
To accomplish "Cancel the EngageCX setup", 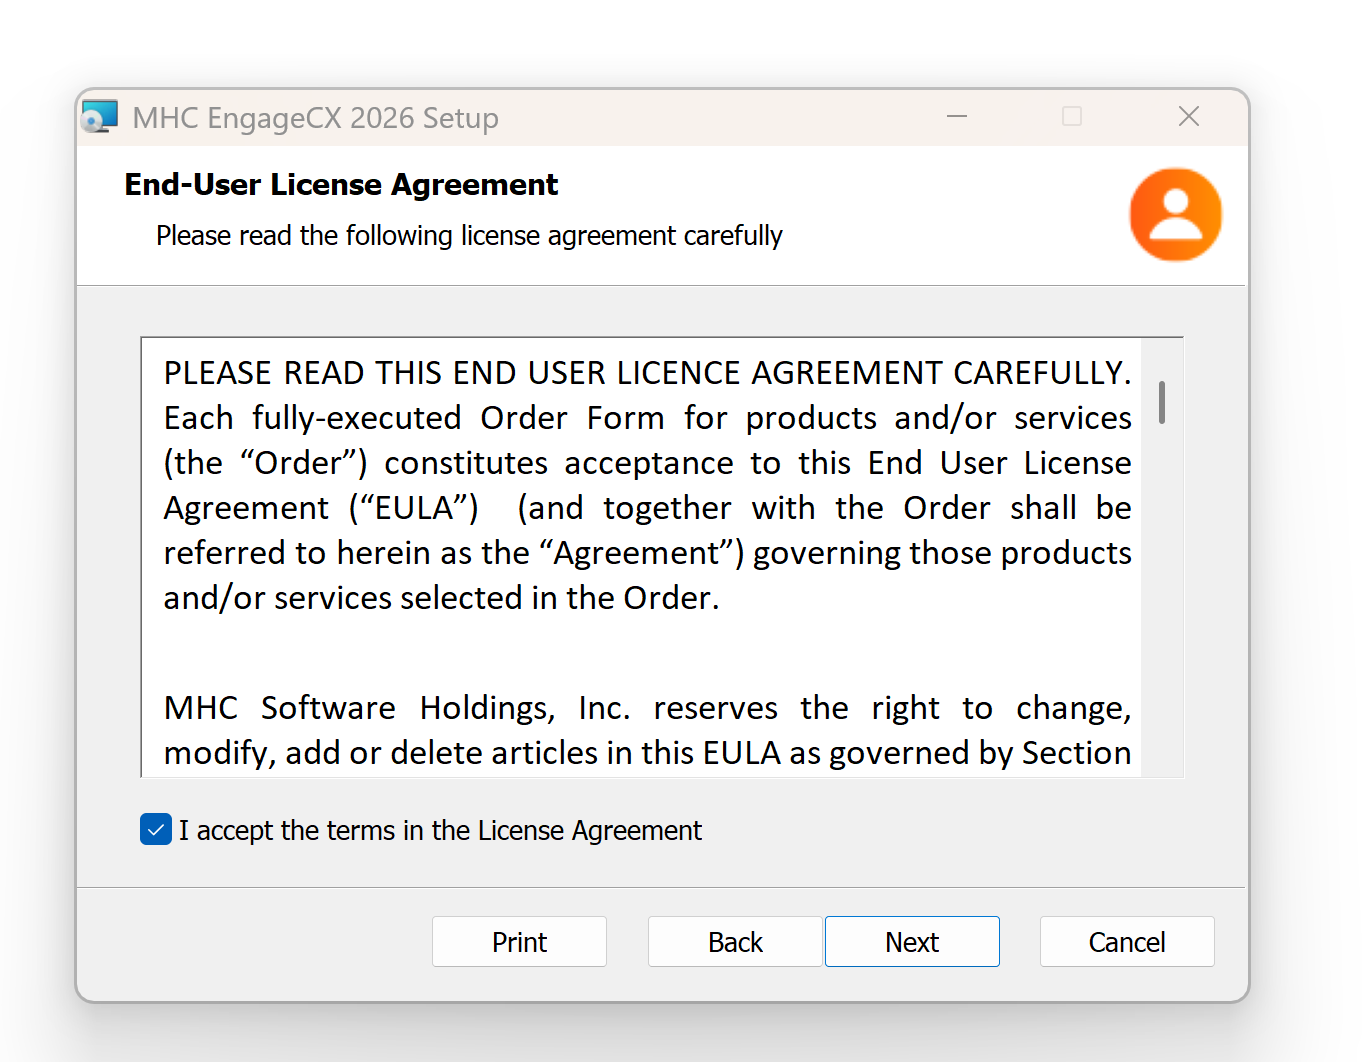I will (1127, 941).
